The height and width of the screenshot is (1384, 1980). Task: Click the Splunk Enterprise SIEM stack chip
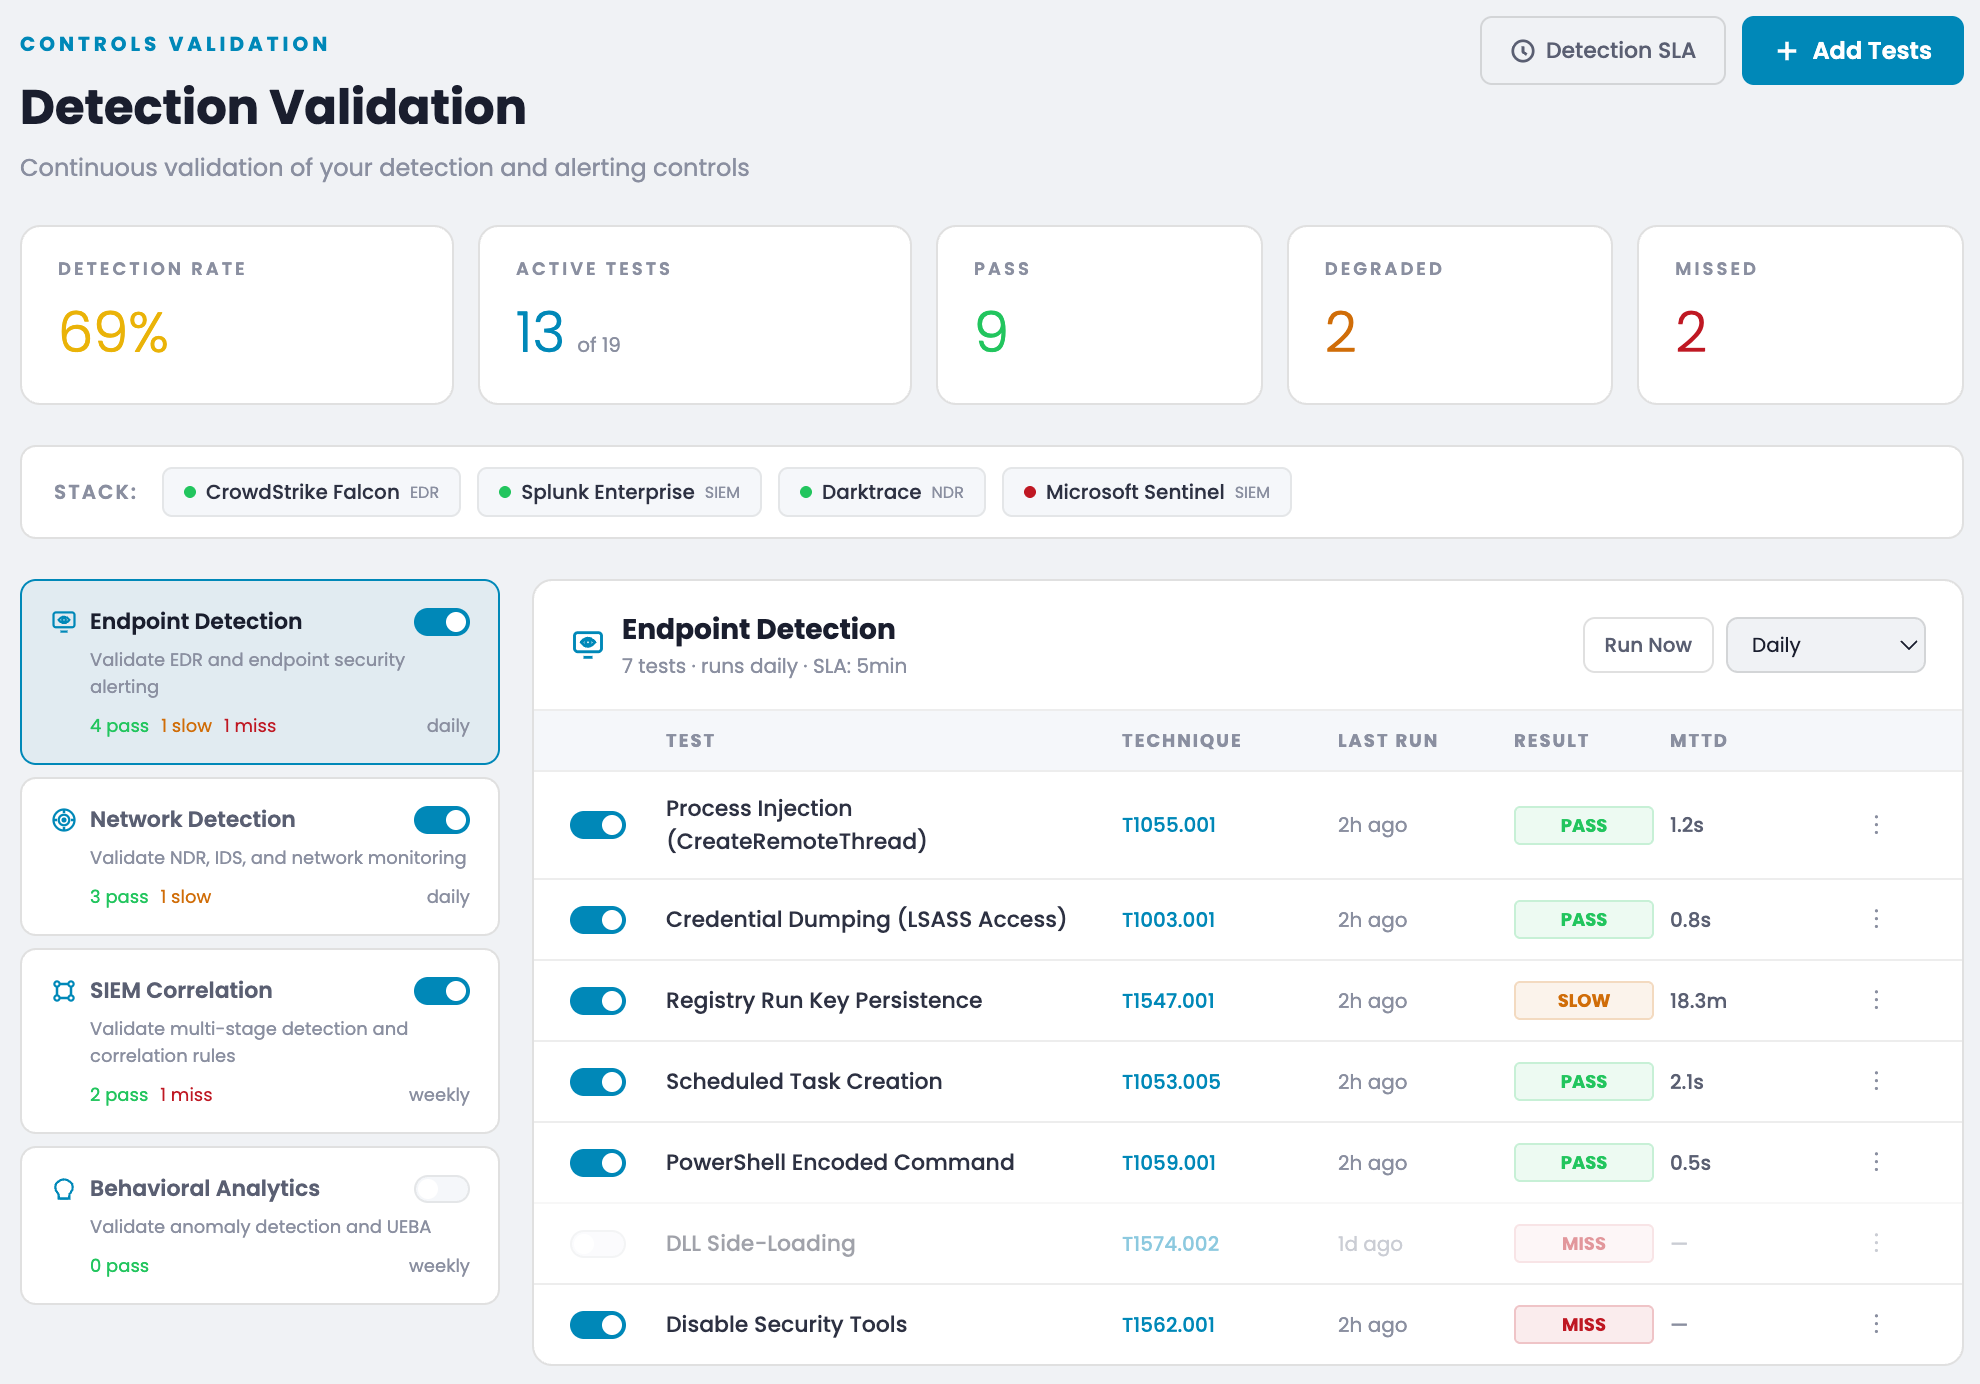[x=619, y=492]
